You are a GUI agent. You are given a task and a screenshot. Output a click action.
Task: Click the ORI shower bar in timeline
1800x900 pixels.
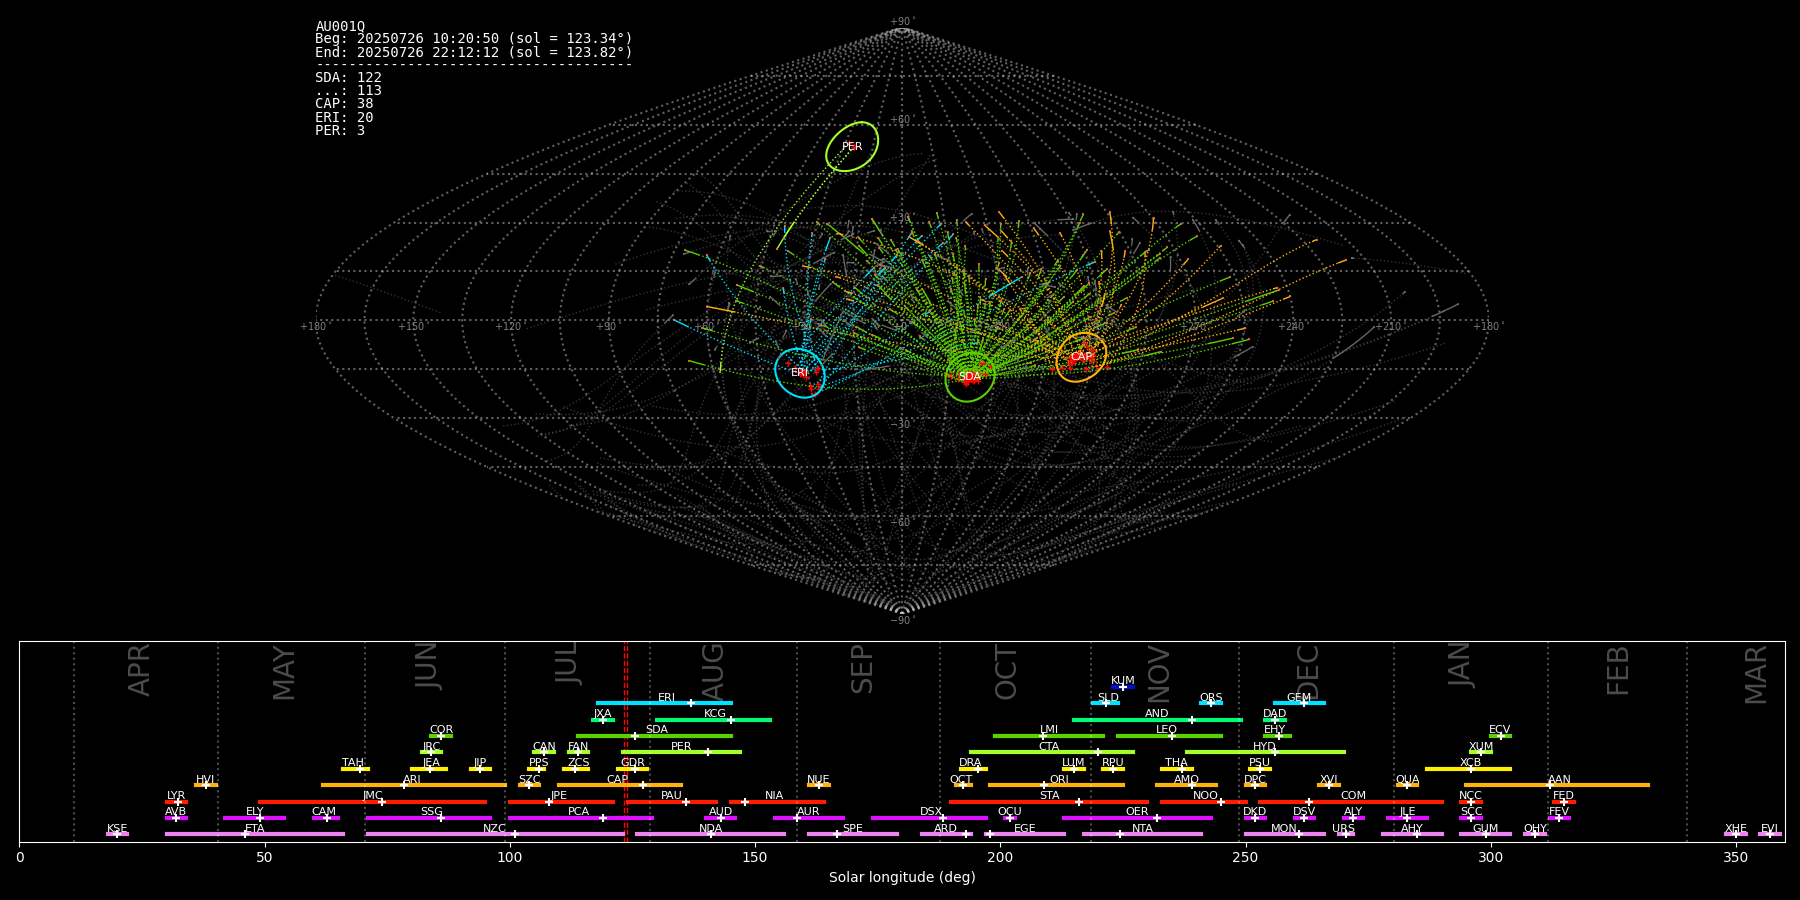tap(1056, 785)
